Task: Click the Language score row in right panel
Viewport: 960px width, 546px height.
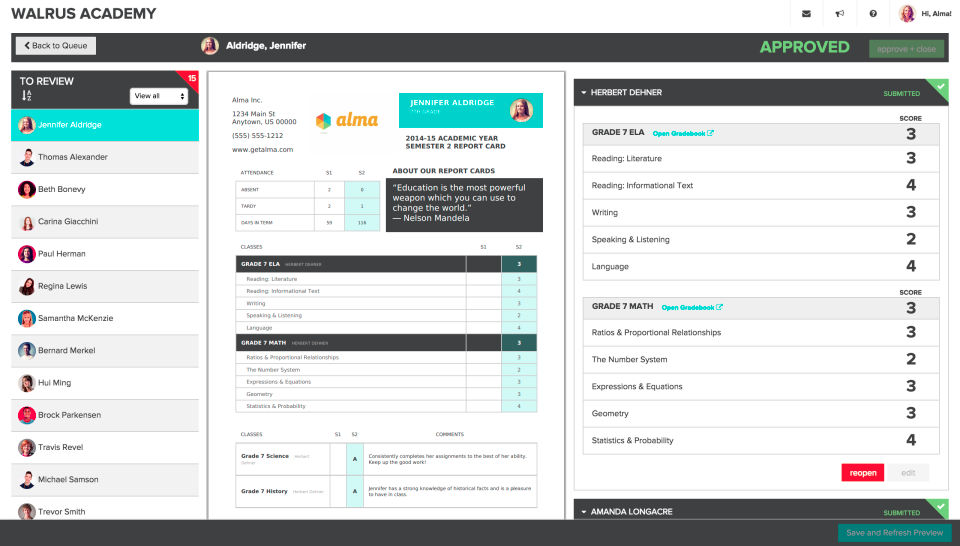Action: click(761, 266)
